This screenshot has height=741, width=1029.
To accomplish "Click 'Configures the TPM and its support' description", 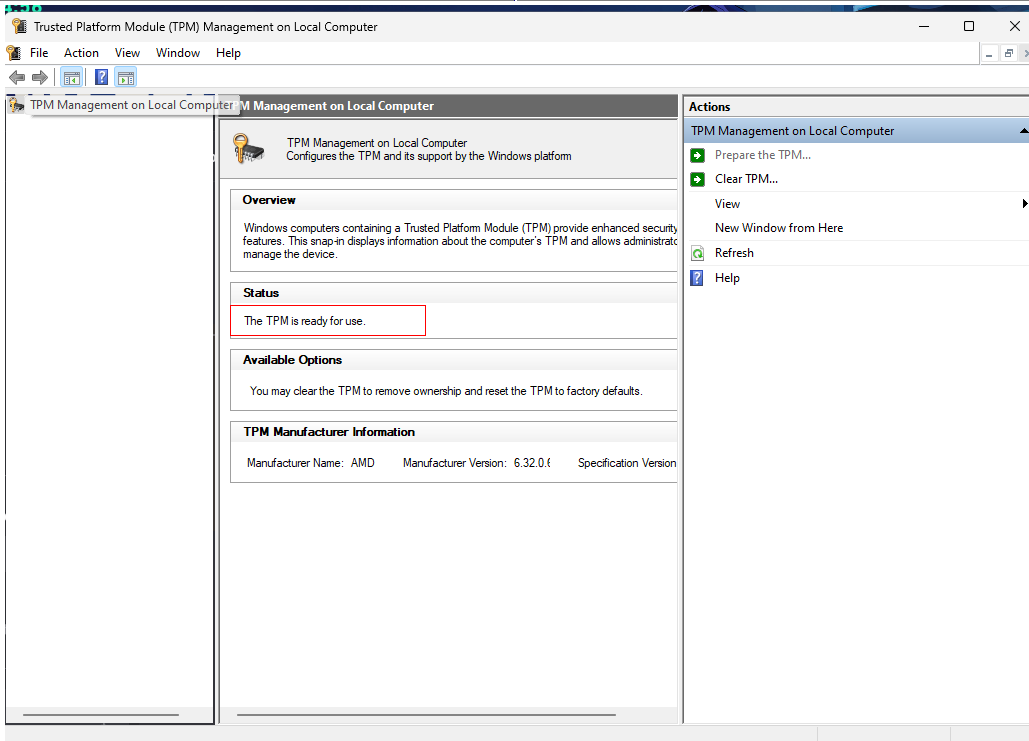I will pos(429,156).
